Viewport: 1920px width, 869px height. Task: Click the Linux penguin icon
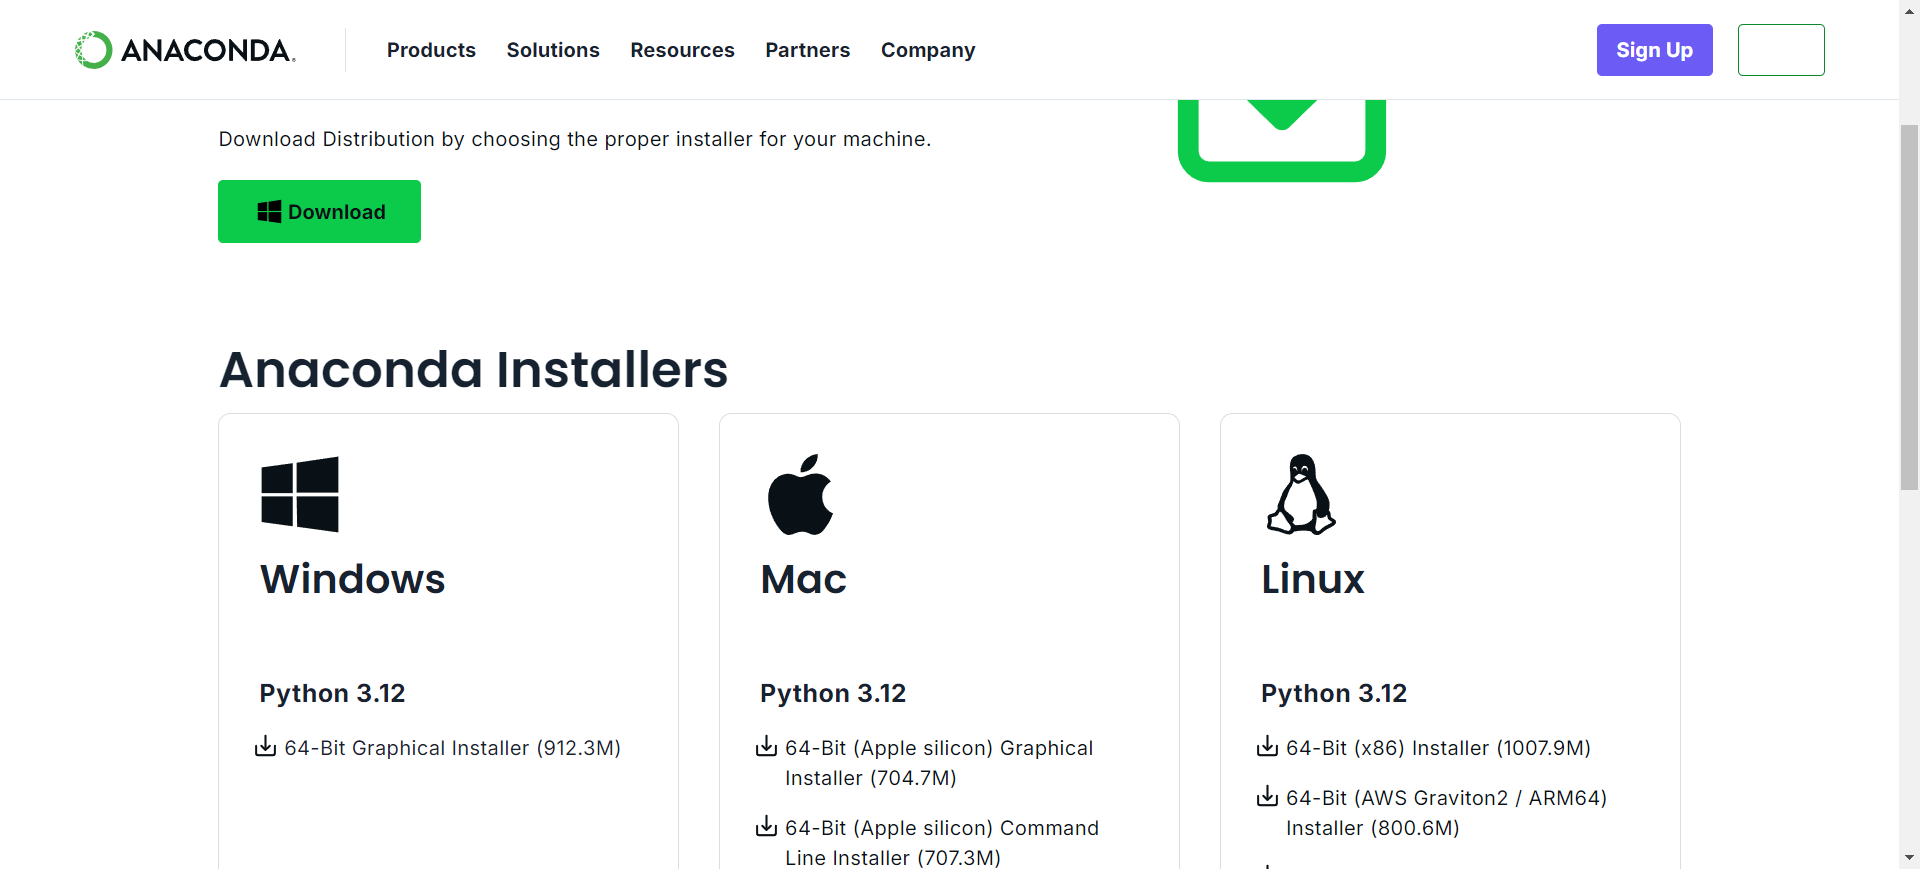pyautogui.click(x=1301, y=494)
